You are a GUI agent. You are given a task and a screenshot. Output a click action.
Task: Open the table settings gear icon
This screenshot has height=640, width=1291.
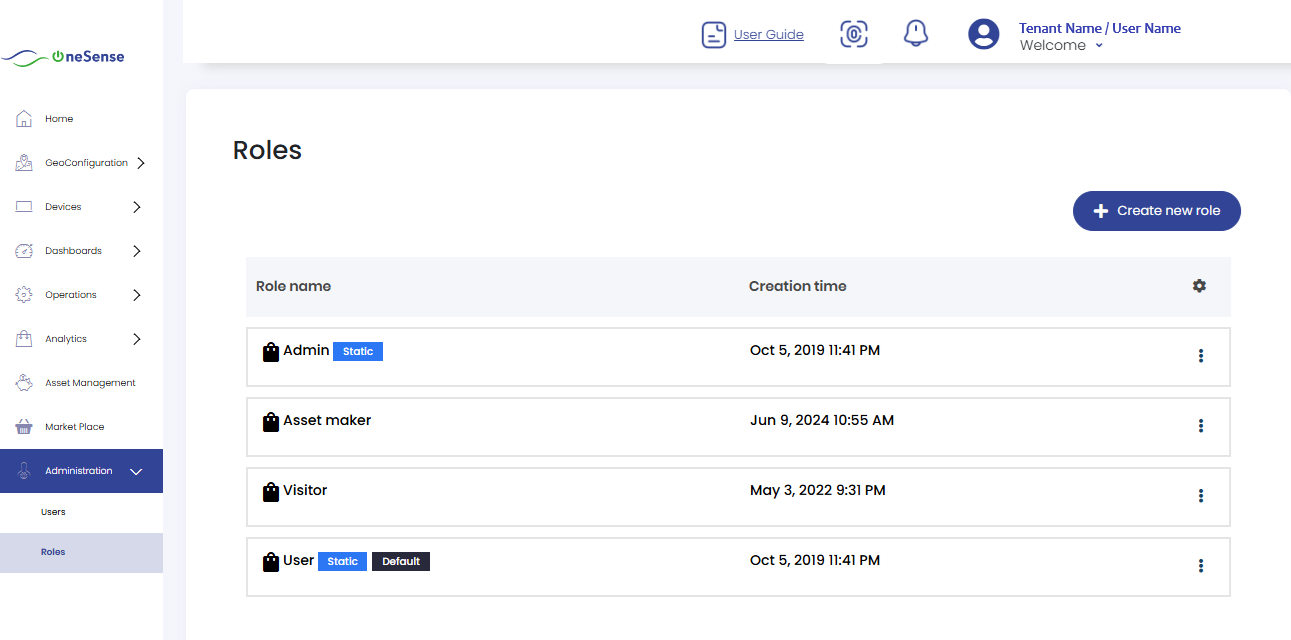[1199, 286]
